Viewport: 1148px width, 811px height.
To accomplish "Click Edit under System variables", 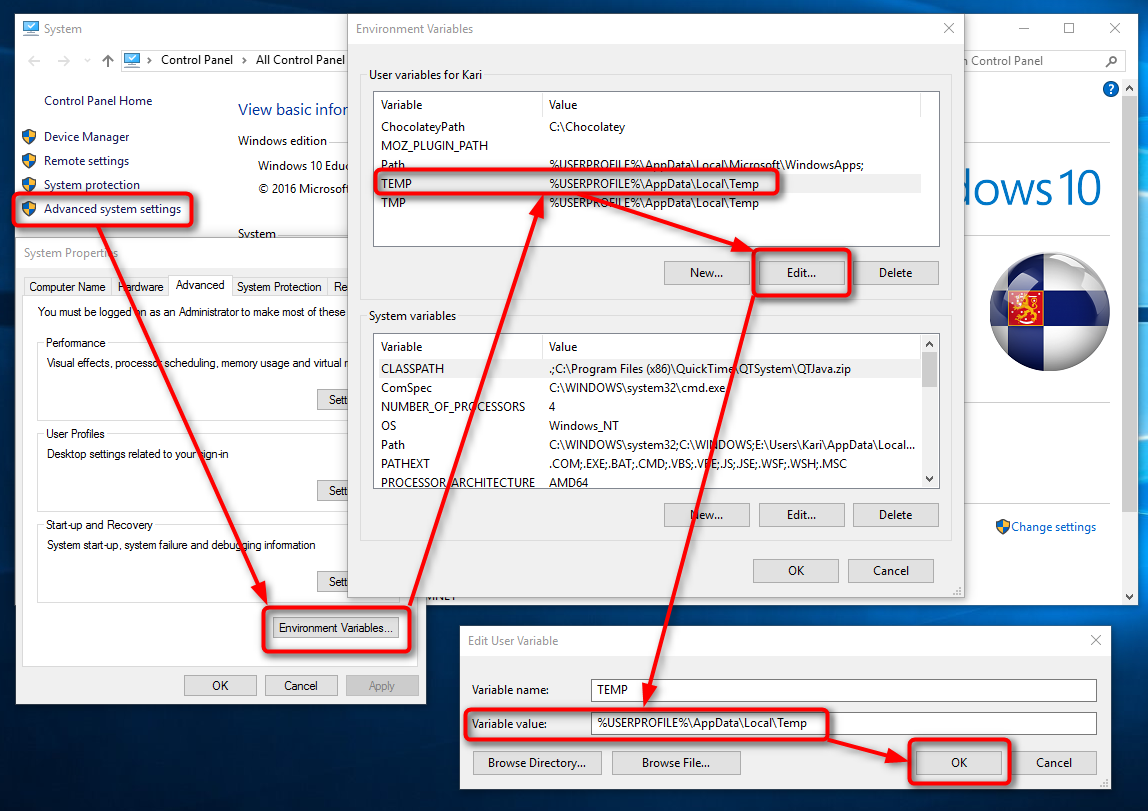I will click(x=802, y=515).
